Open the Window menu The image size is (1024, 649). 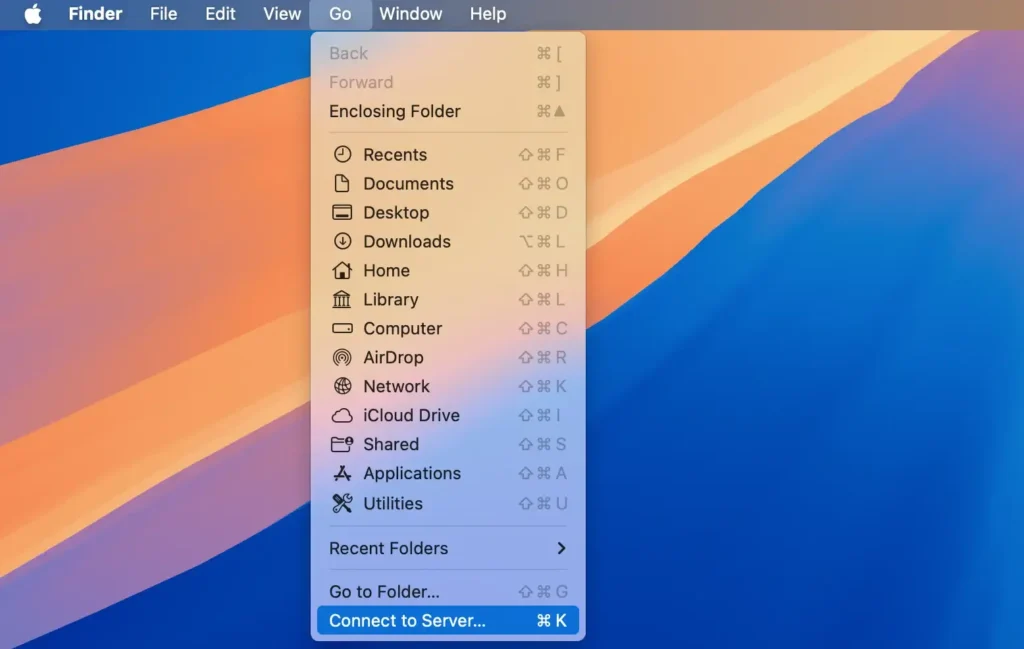point(411,14)
